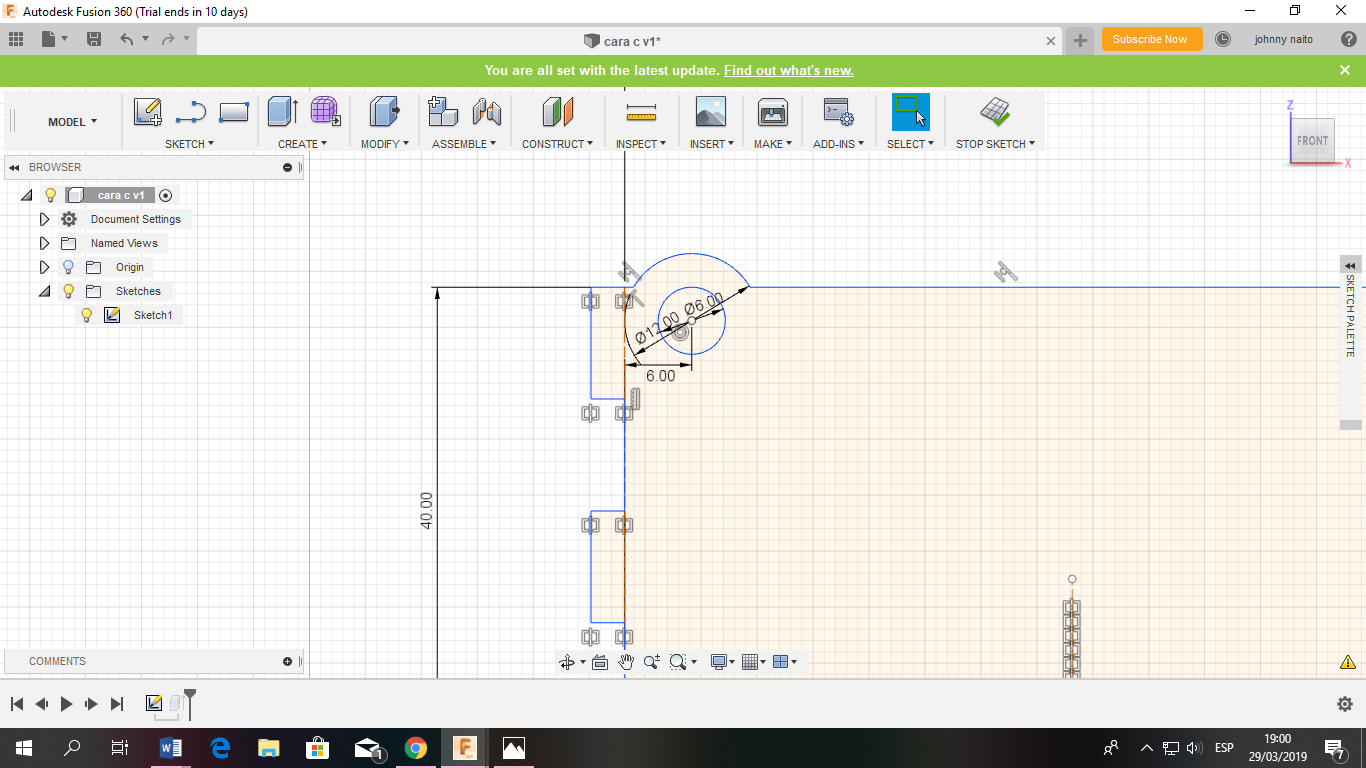Open the MODEL workspace dropdown
The width and height of the screenshot is (1366, 768).
pyautogui.click(x=73, y=122)
